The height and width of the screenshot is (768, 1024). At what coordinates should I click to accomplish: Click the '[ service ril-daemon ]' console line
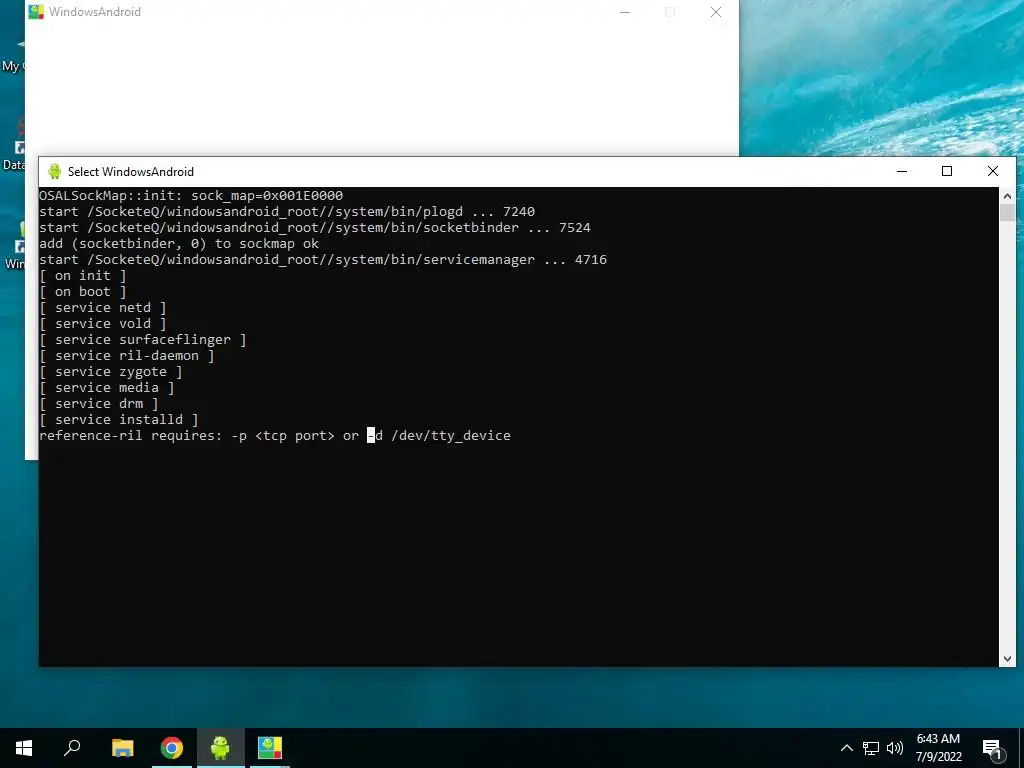[127, 355]
